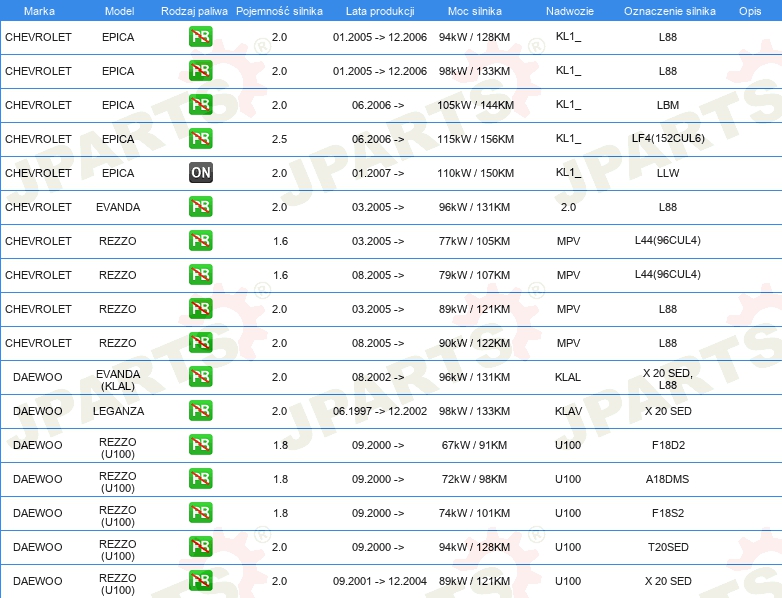Click the petrol icon in the Chevrolet Evanda row
Screen dimensions: 782x598
[x=200, y=206]
